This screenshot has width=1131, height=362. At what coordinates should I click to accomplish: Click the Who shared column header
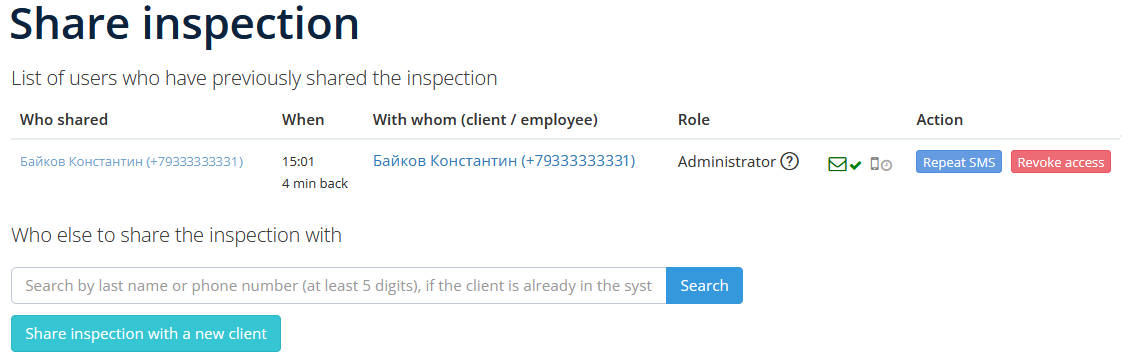coord(63,120)
